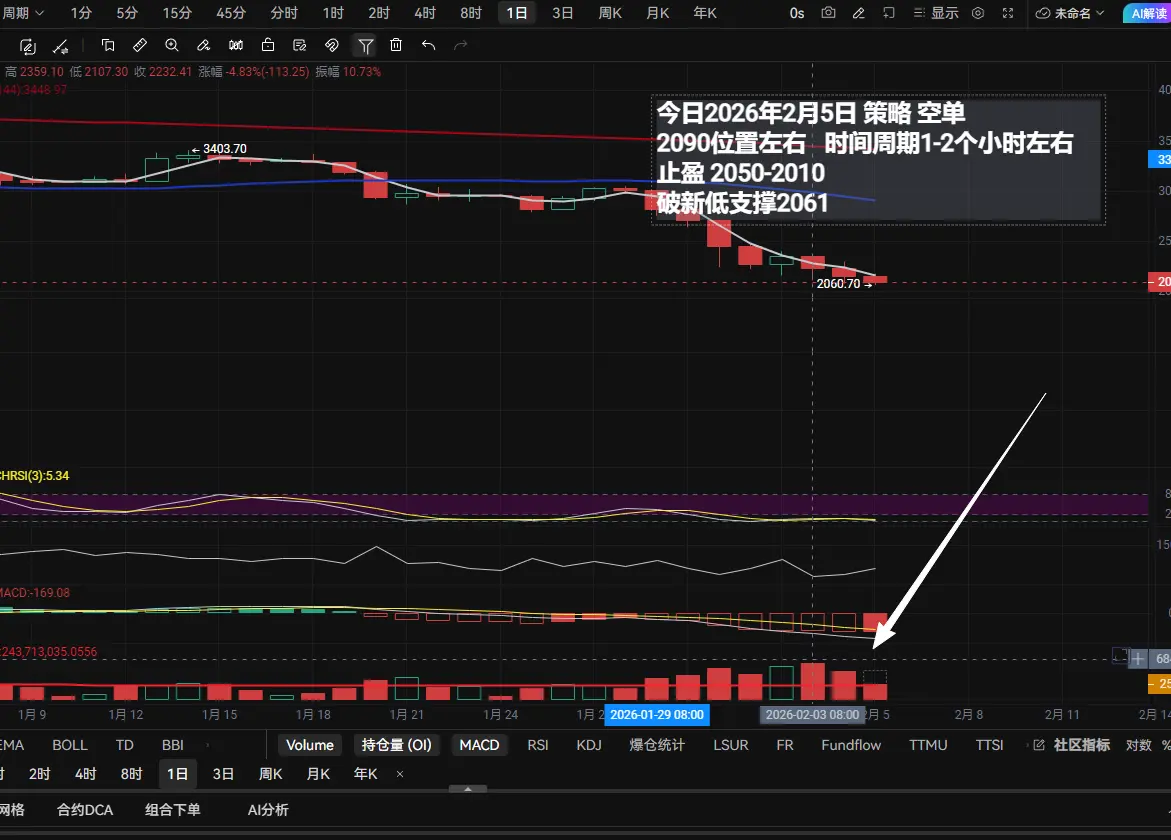Pick the 月K monthly interval in top bar

tap(657, 13)
